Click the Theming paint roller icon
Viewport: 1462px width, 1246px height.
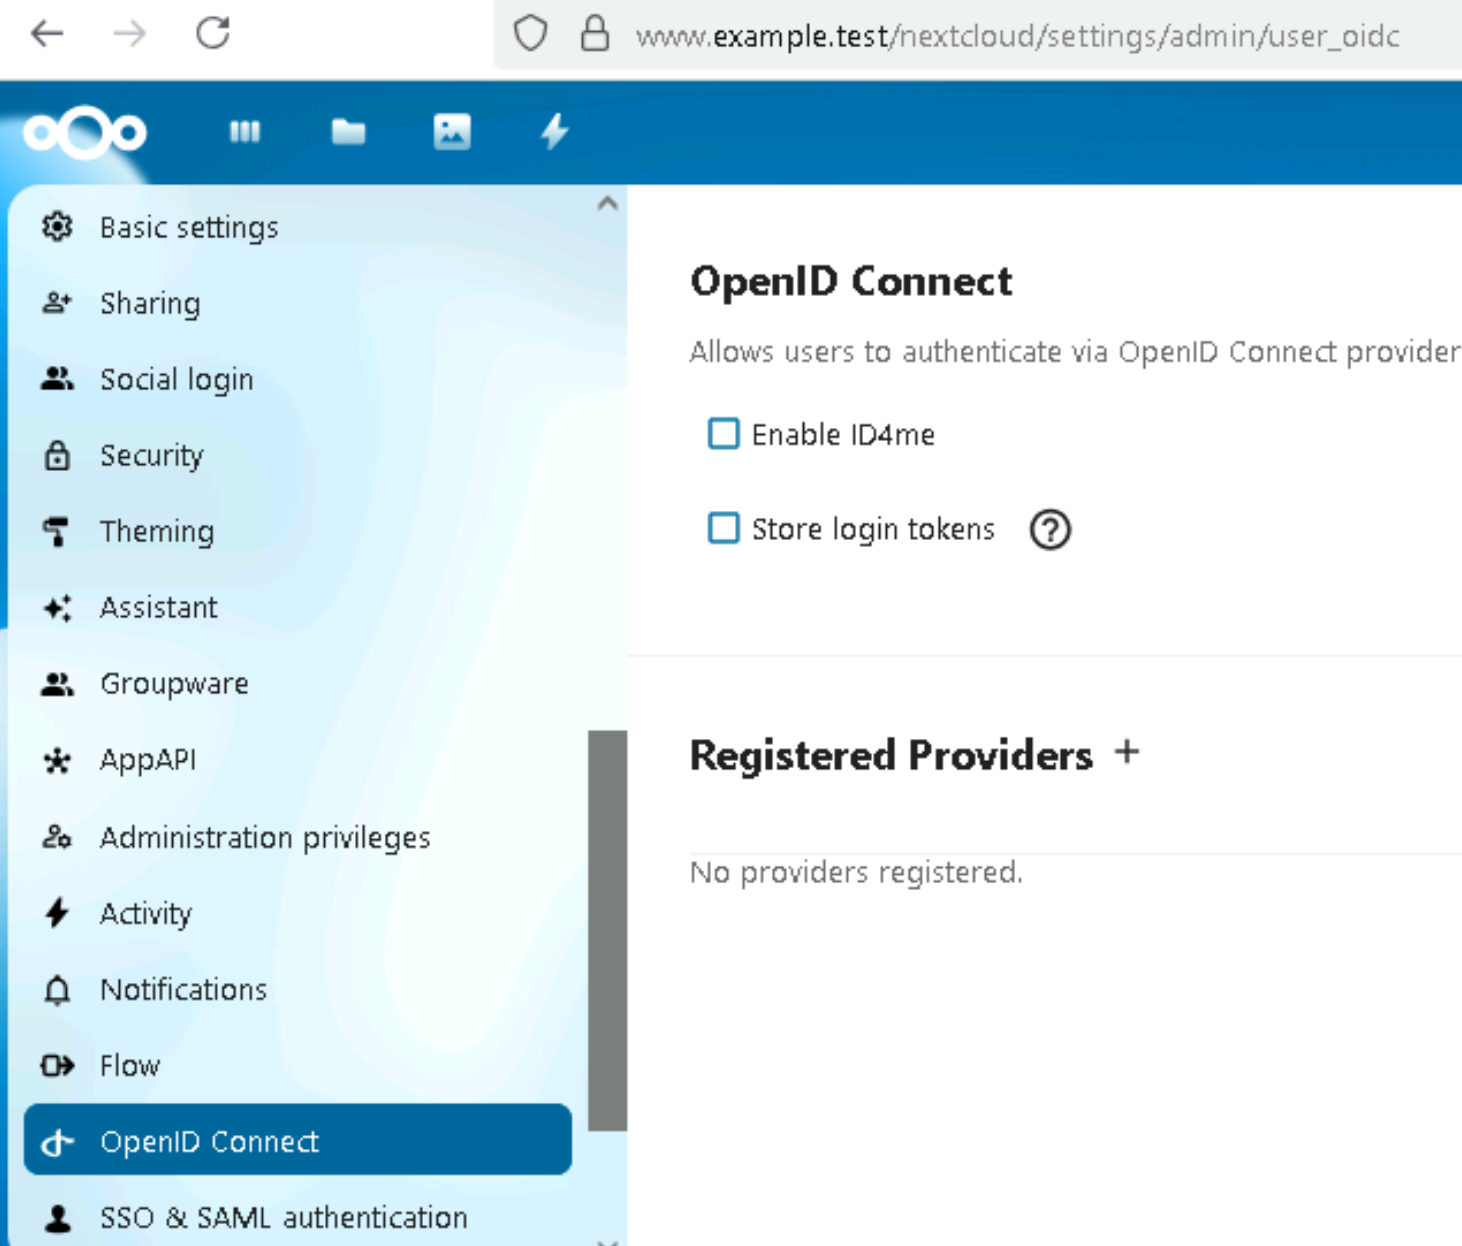[57, 531]
